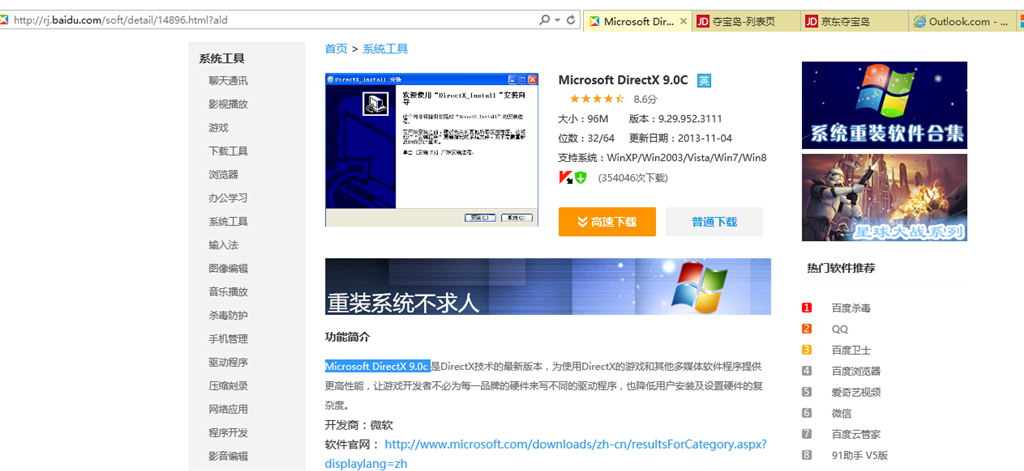1024x471 pixels.
Task: Select 输入法 category
Action: click(x=223, y=245)
